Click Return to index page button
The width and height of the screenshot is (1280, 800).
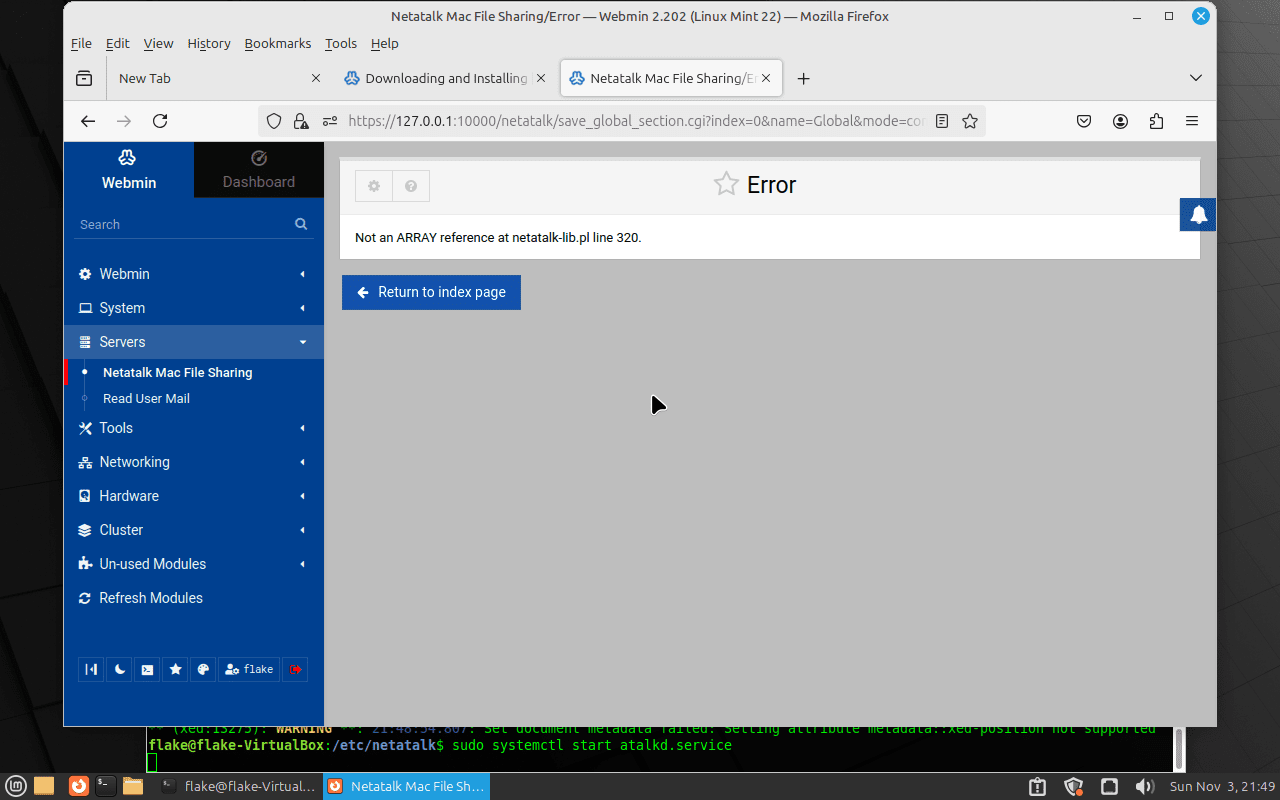point(431,292)
